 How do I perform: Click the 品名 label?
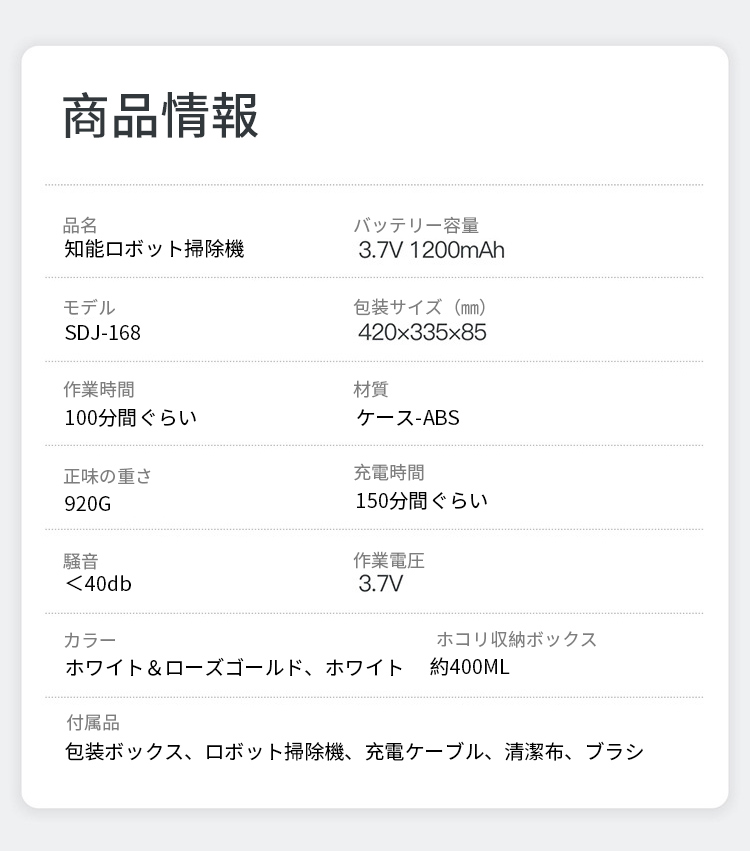point(80,226)
